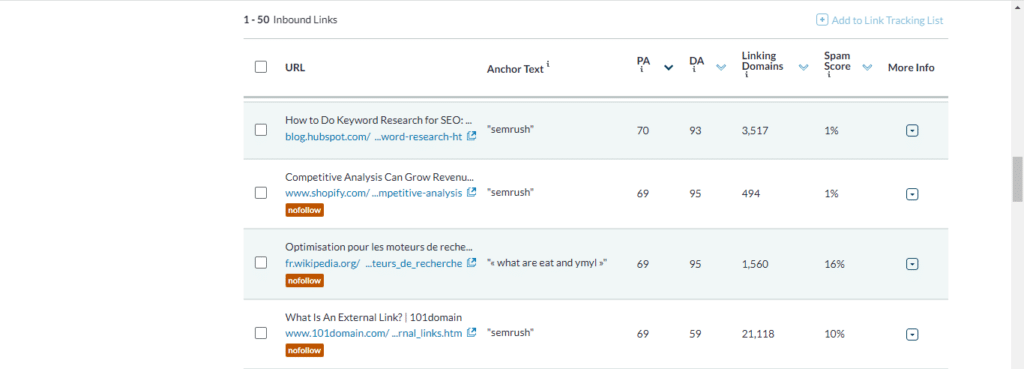The image size is (1024, 369).
Task: Click Linking Domains value 494
Action: (750, 194)
